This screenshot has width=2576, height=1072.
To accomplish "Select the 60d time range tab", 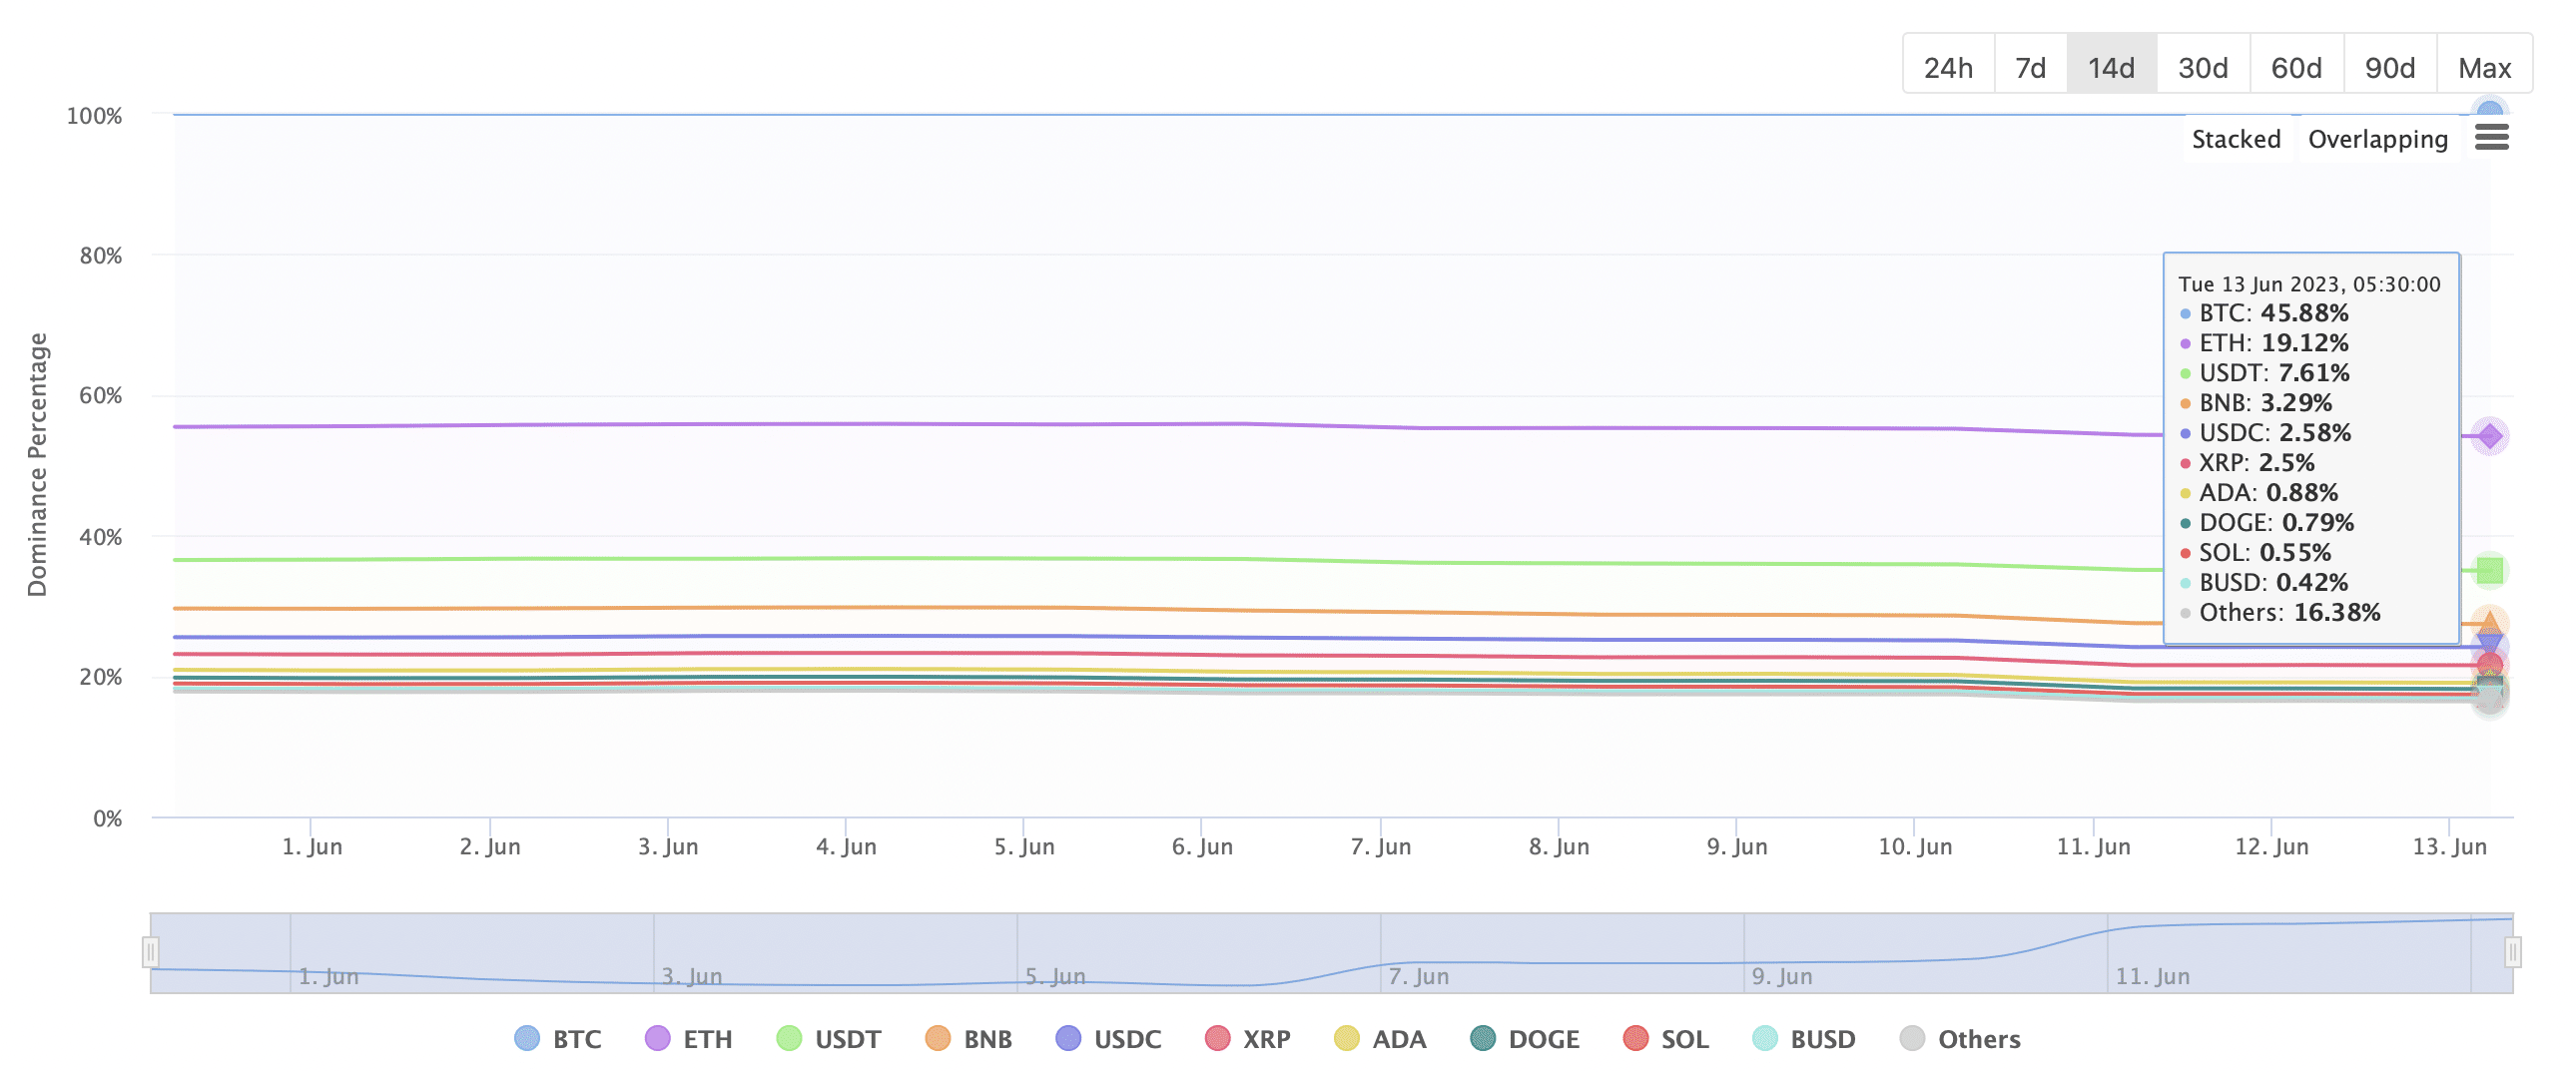I will [x=2296, y=67].
